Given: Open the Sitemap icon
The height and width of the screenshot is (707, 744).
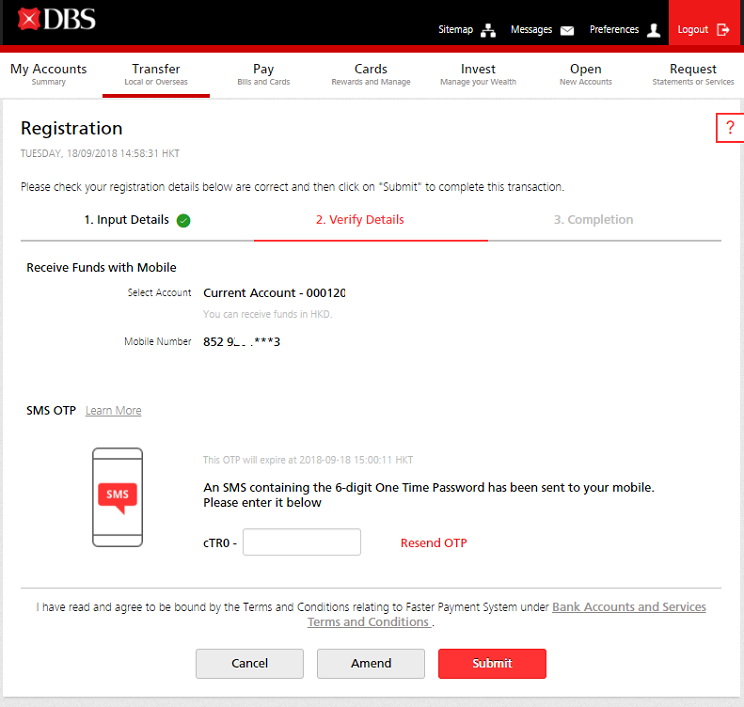Looking at the screenshot, I should point(488,30).
